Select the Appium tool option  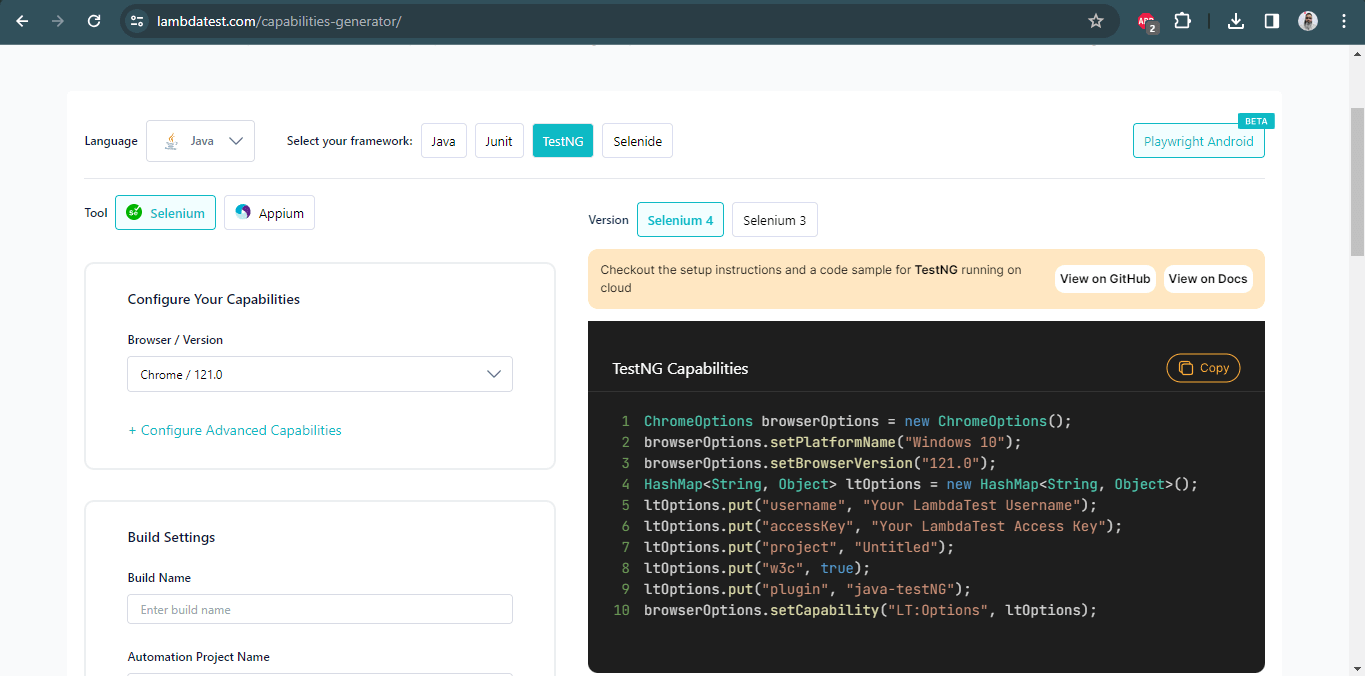pos(269,213)
